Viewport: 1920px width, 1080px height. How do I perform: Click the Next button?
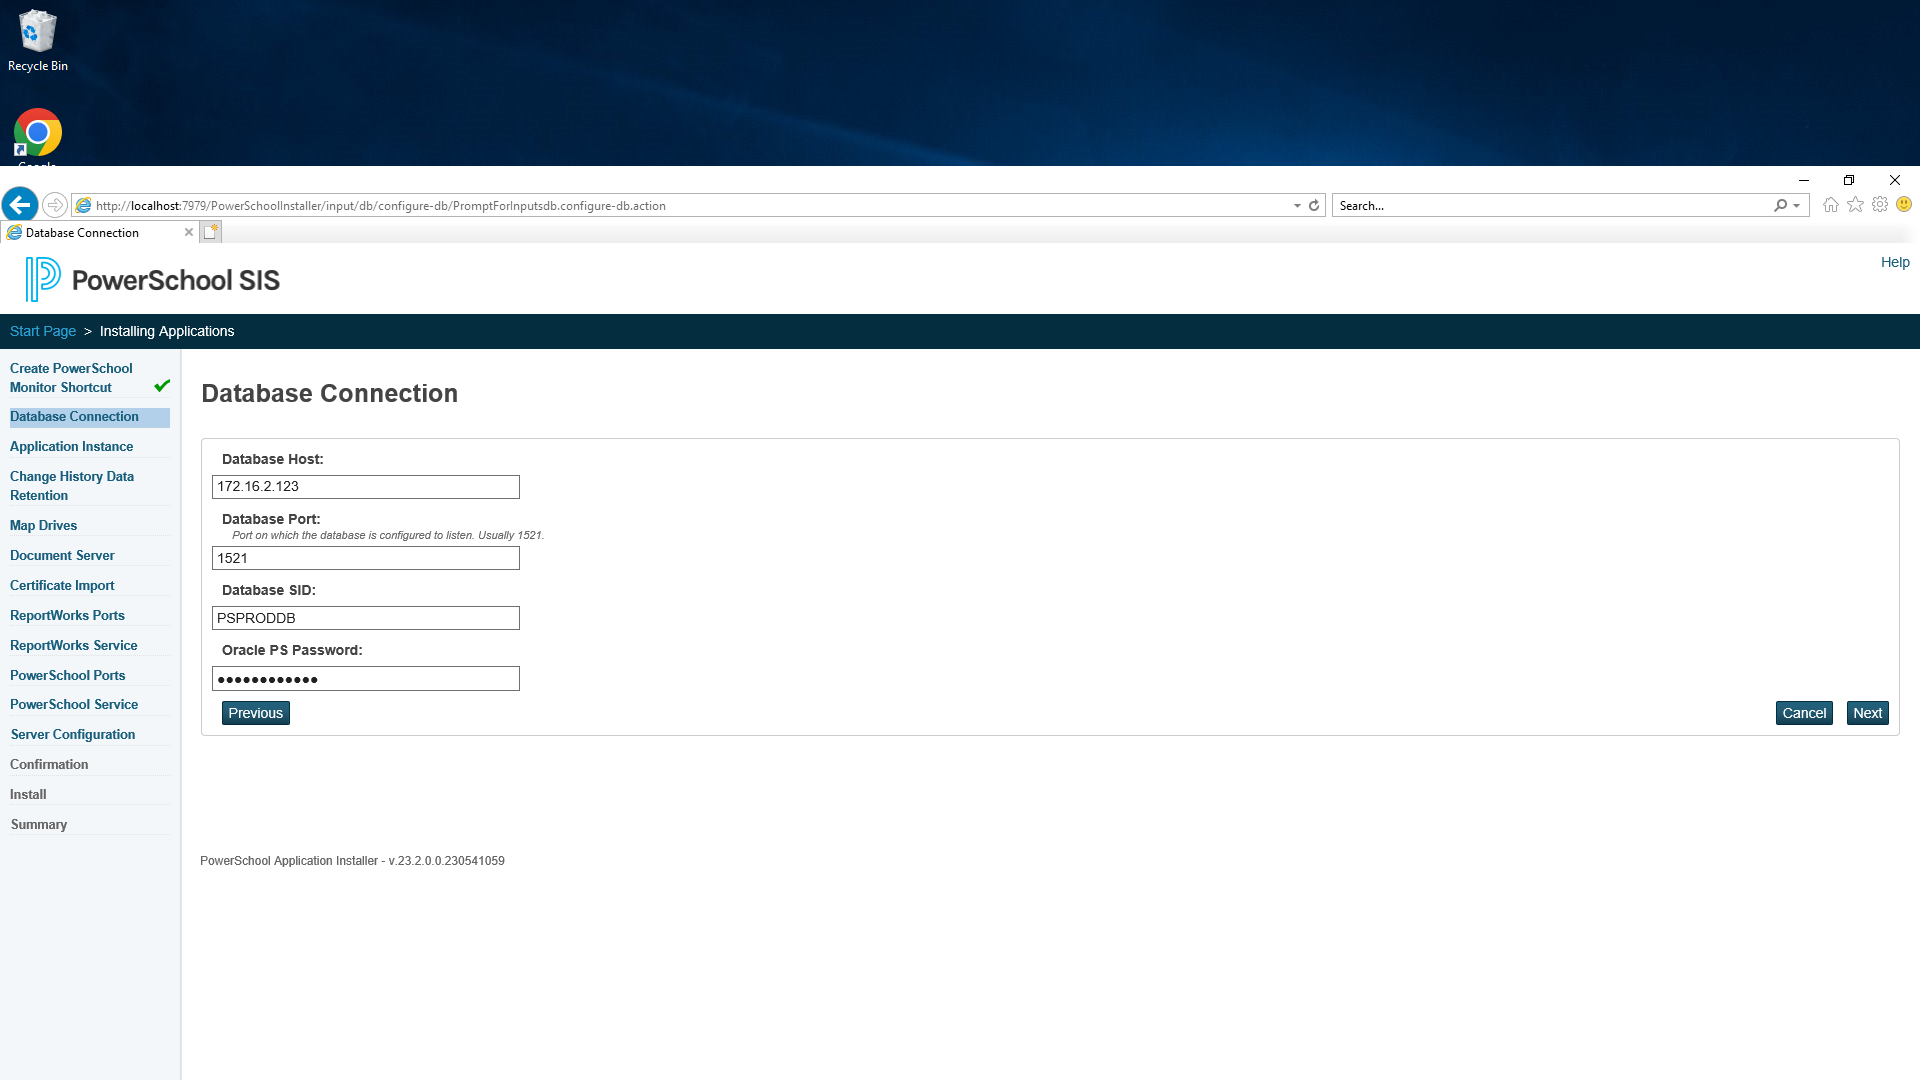(1867, 713)
